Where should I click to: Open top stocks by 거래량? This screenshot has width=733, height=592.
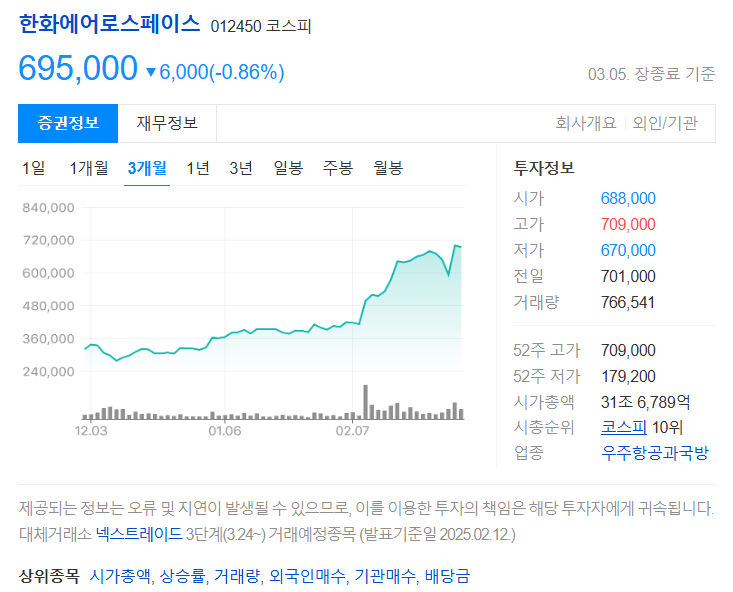click(237, 576)
